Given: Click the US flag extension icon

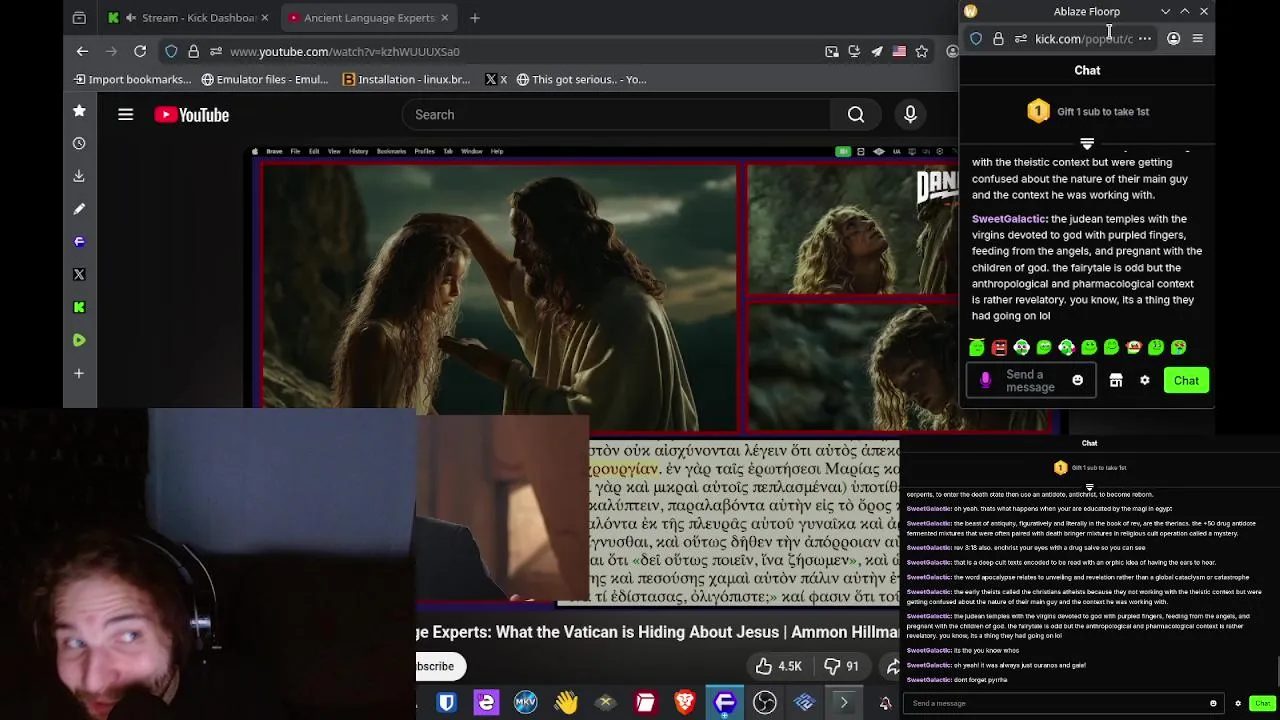Looking at the screenshot, I should (899, 51).
